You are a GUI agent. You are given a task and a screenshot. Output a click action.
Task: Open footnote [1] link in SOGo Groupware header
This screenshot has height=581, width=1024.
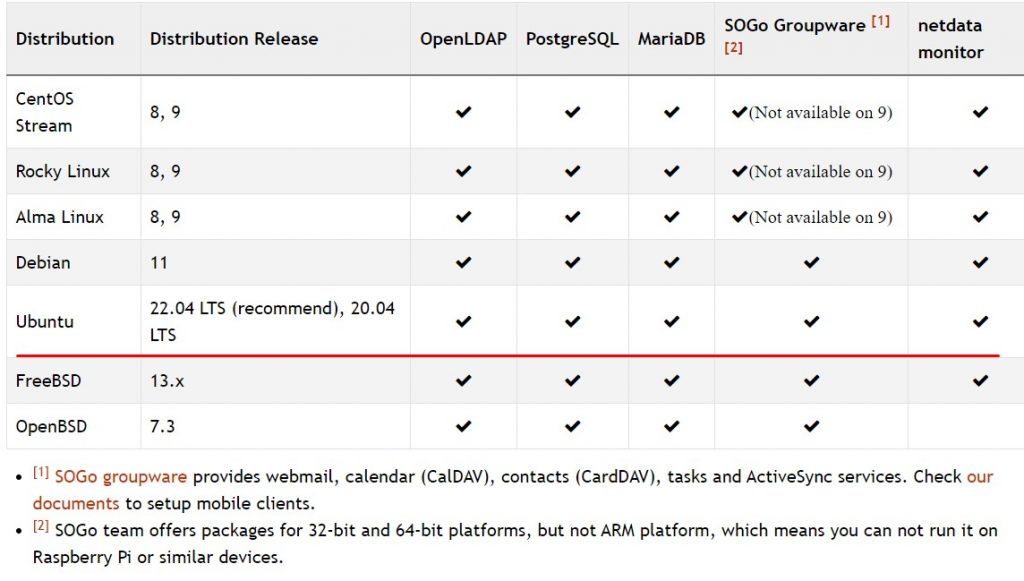click(x=880, y=21)
